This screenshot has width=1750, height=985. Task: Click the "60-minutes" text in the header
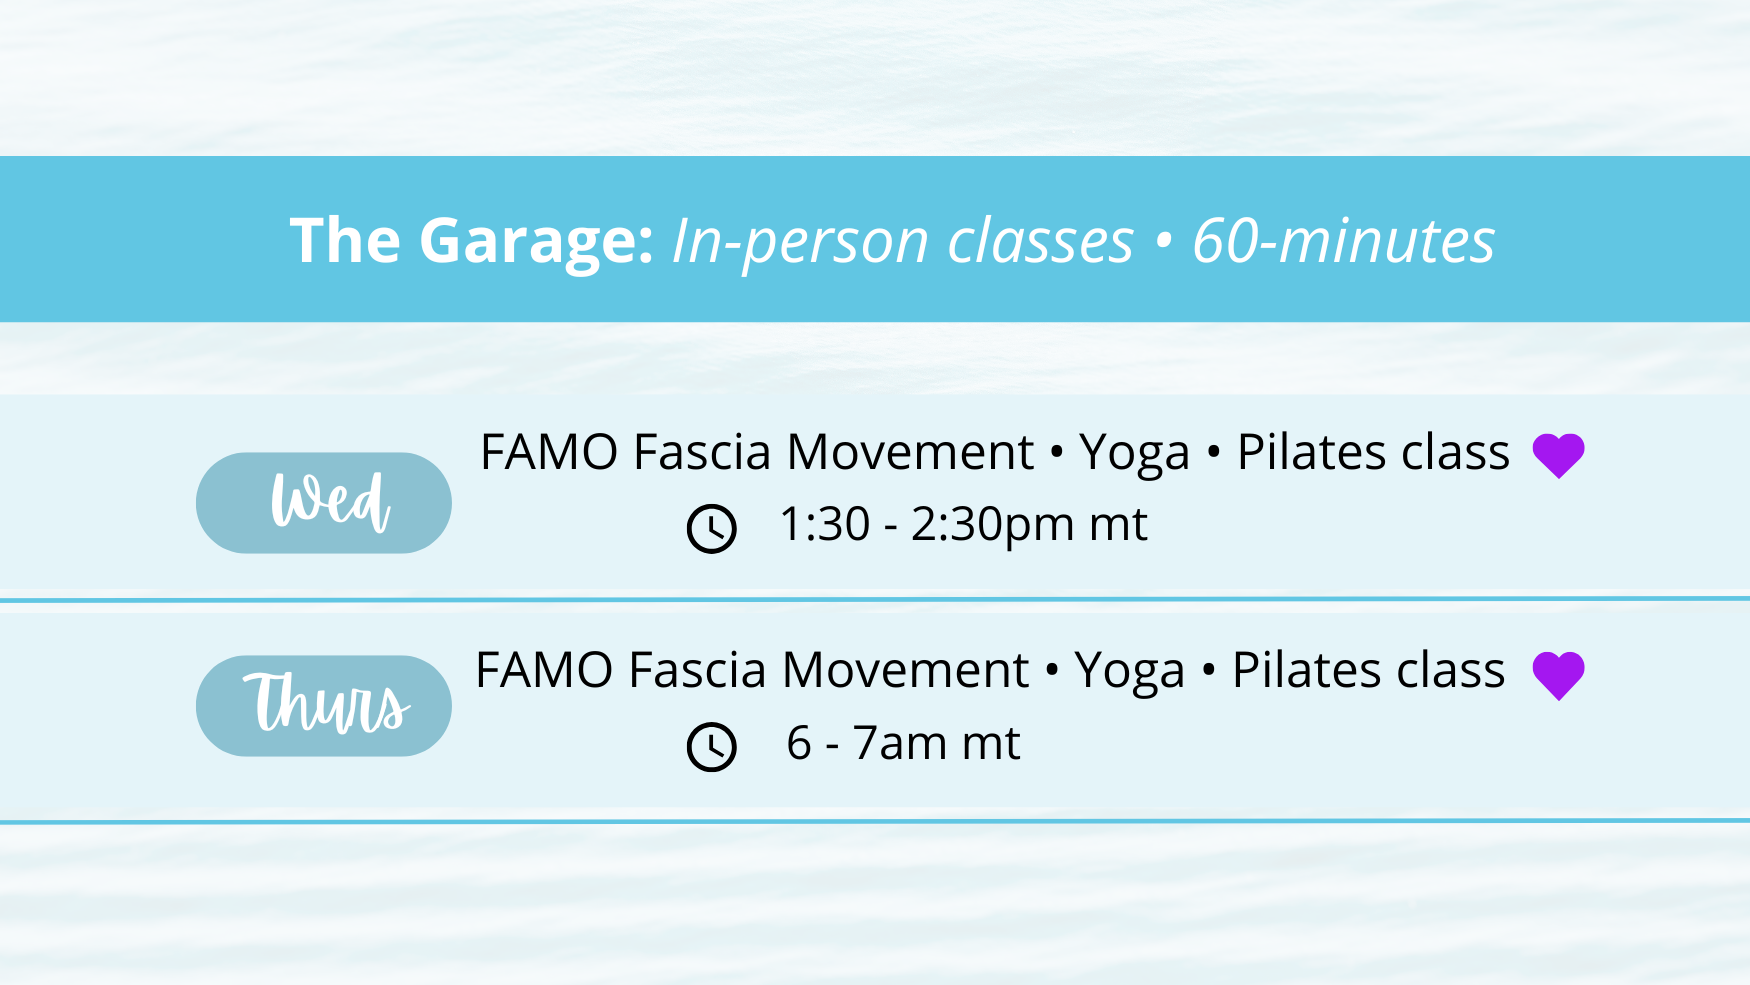tap(1343, 241)
